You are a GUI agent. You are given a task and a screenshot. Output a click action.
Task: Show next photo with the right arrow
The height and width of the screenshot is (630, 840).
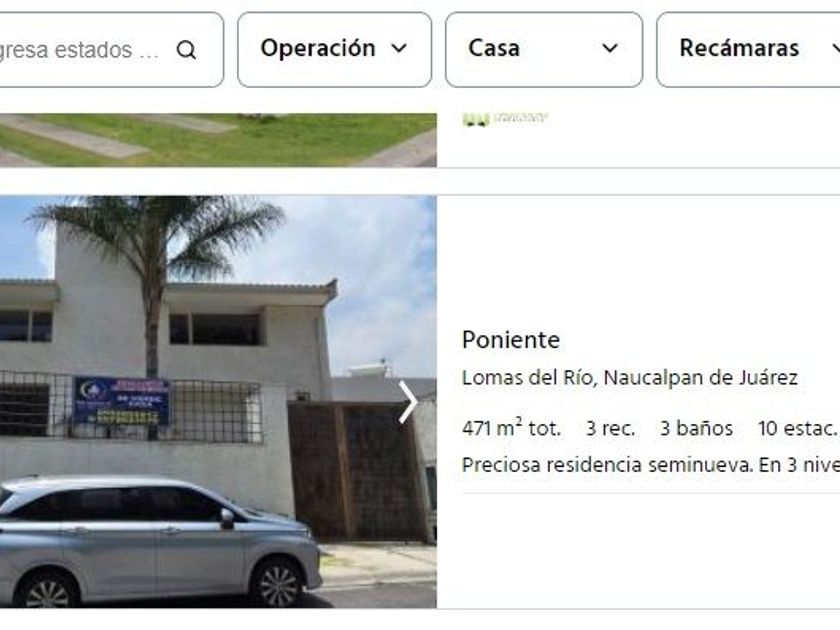pos(408,402)
